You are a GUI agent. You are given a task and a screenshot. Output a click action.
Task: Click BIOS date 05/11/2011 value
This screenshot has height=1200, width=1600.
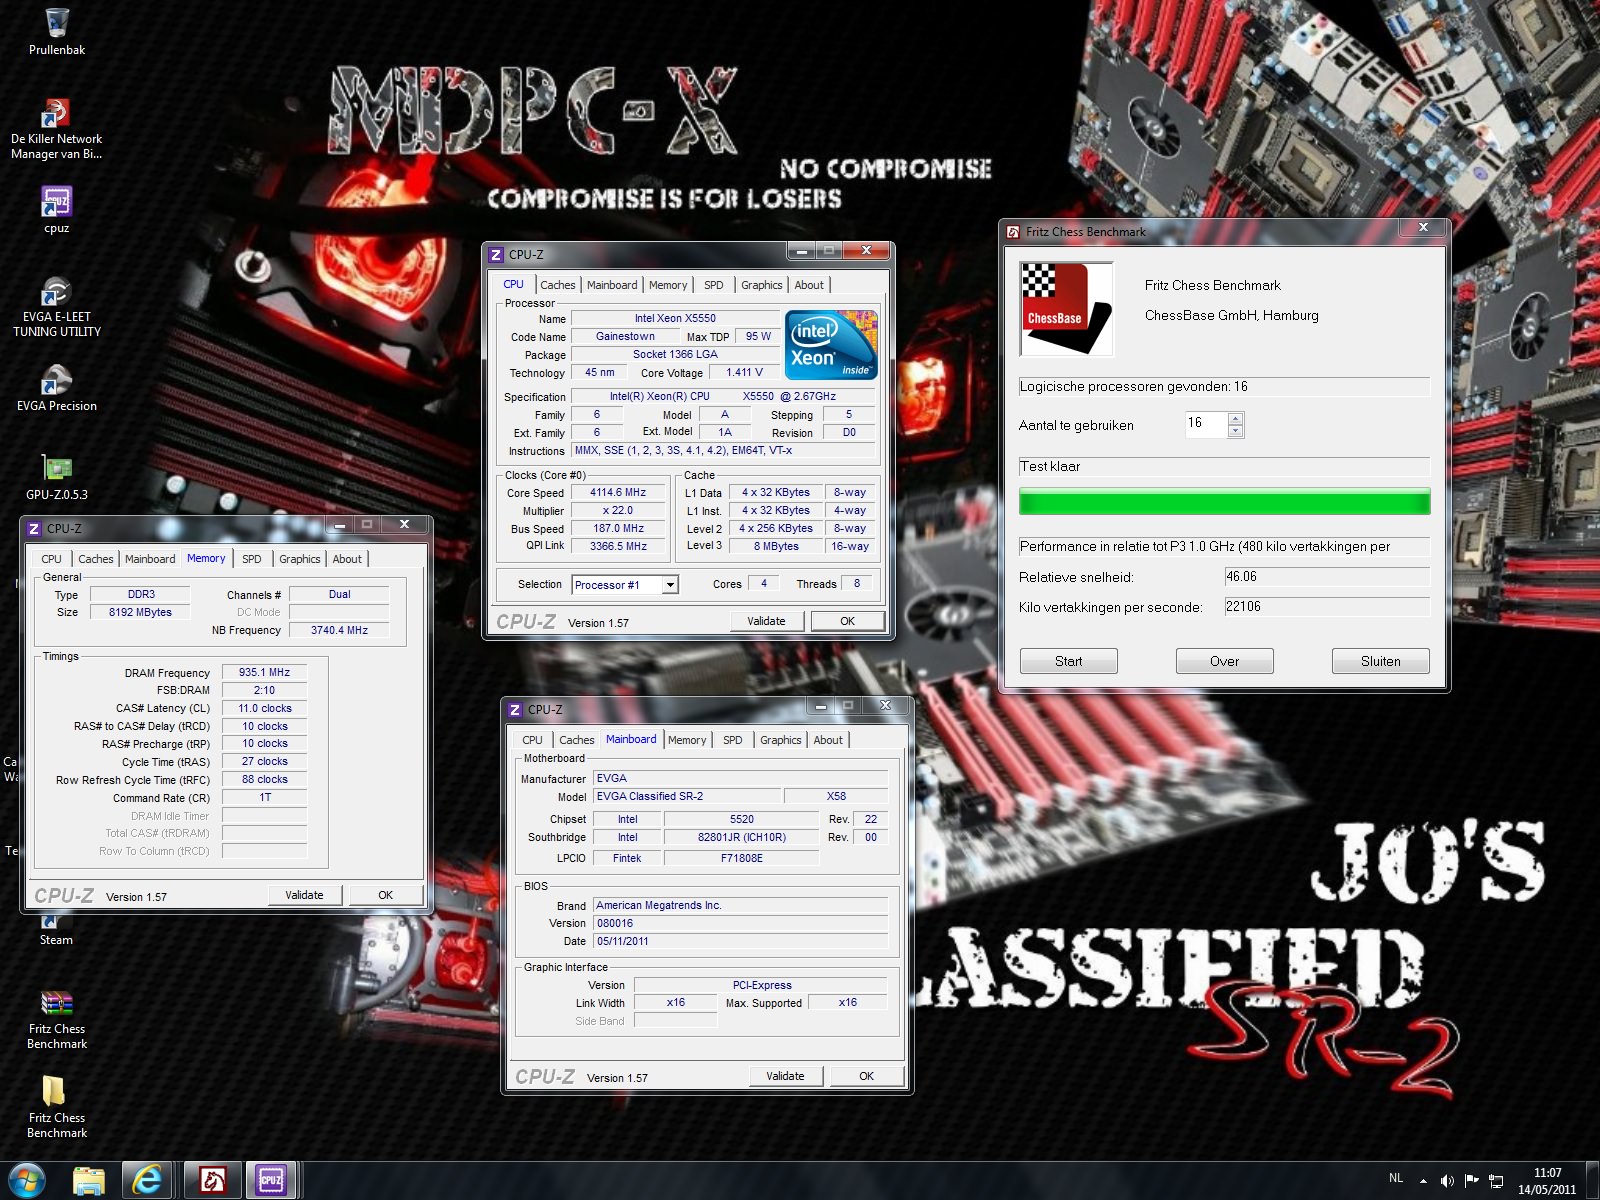[740, 941]
